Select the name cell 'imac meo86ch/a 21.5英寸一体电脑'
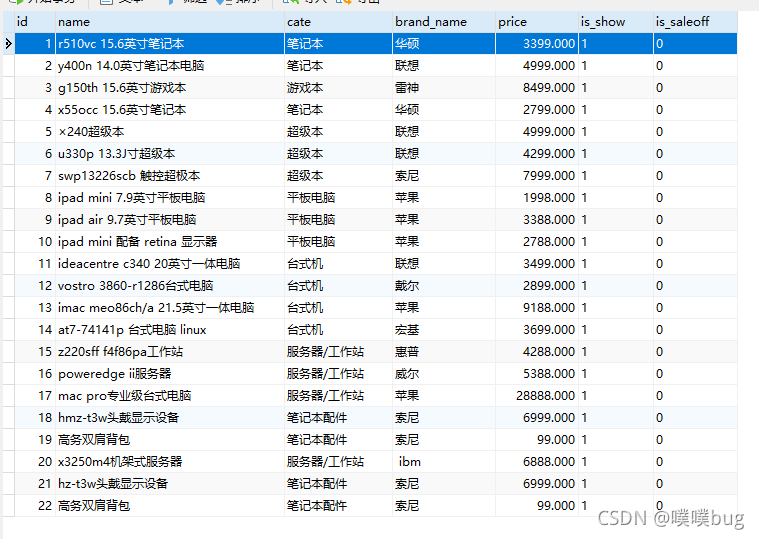This screenshot has width=759, height=539. [169, 308]
